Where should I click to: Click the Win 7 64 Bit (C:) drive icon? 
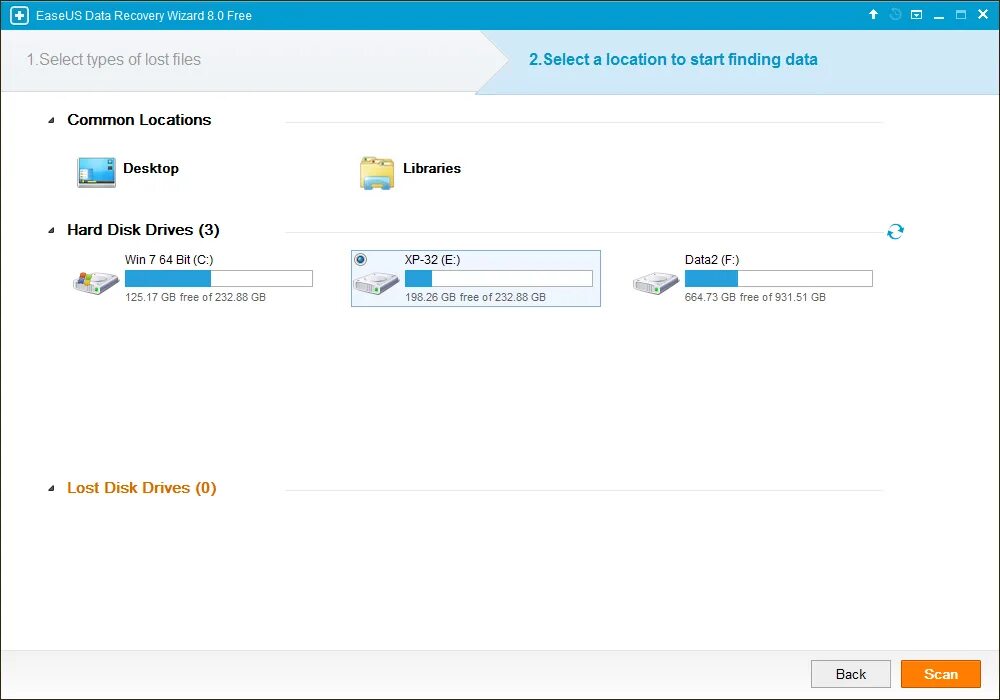[96, 282]
